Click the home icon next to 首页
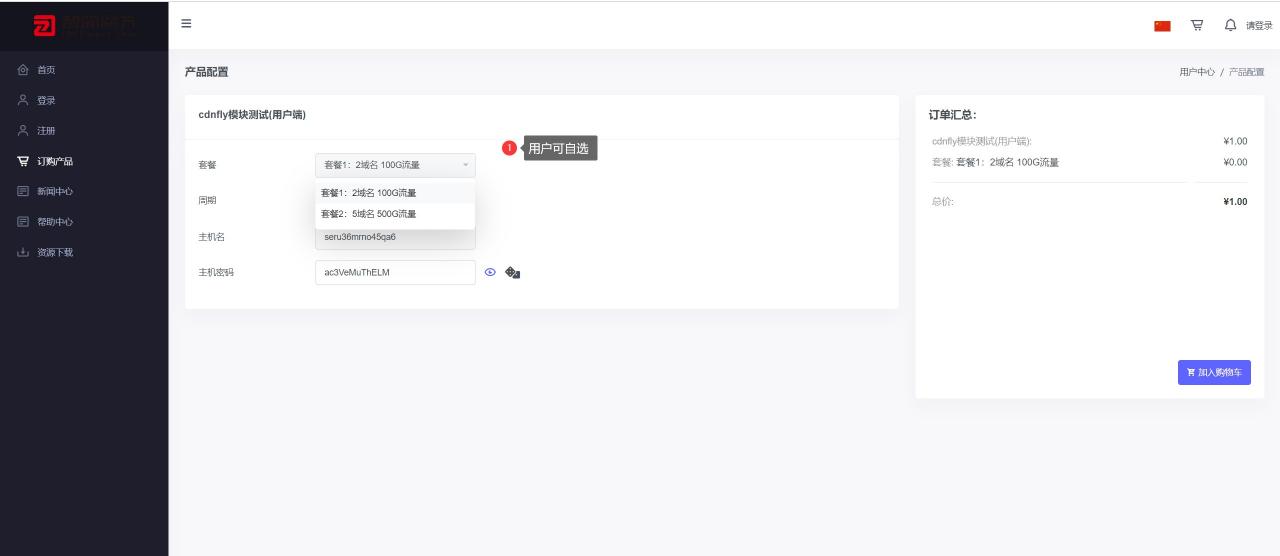The image size is (1280, 556). (23, 70)
